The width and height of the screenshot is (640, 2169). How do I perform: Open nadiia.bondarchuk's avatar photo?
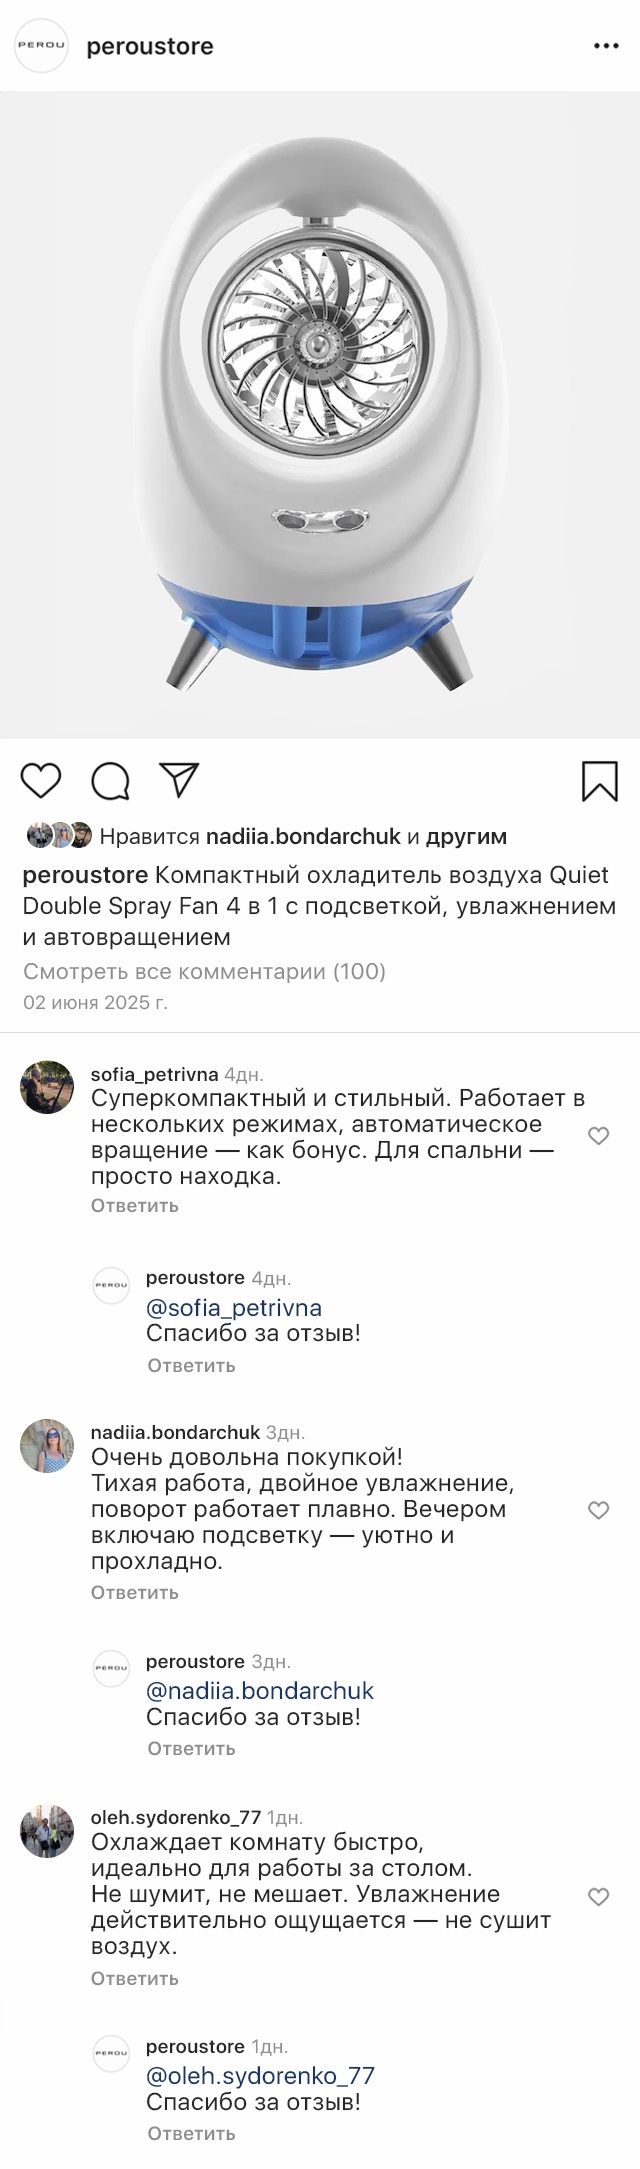[47, 1445]
